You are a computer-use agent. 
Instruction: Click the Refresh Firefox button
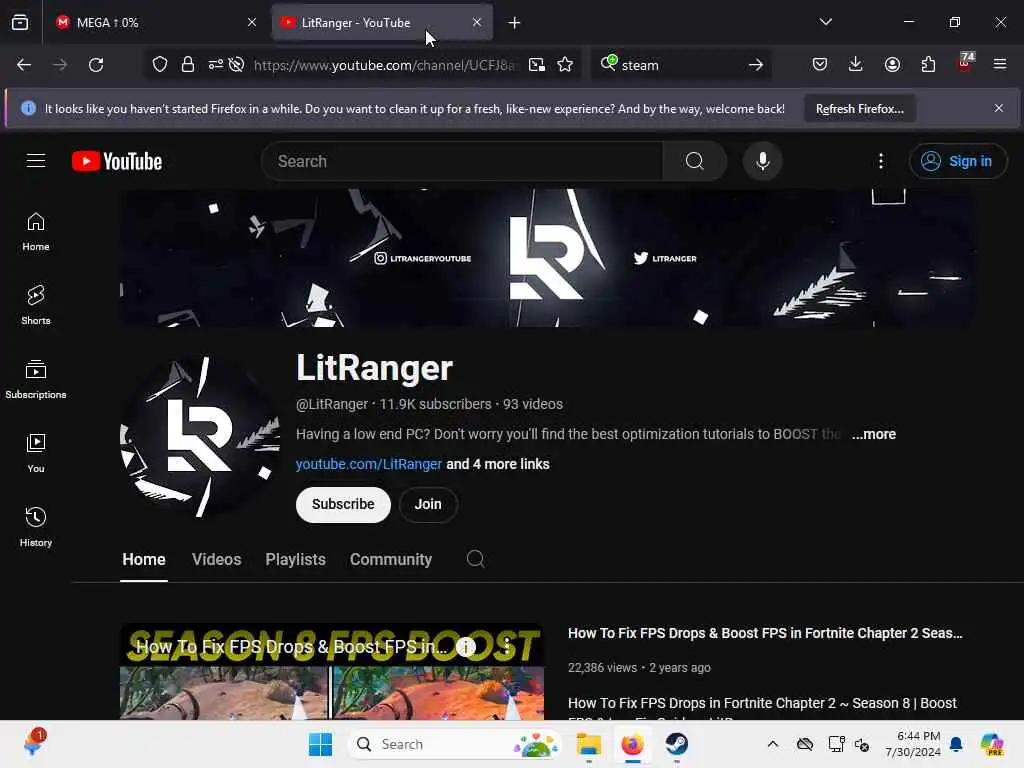click(x=859, y=109)
